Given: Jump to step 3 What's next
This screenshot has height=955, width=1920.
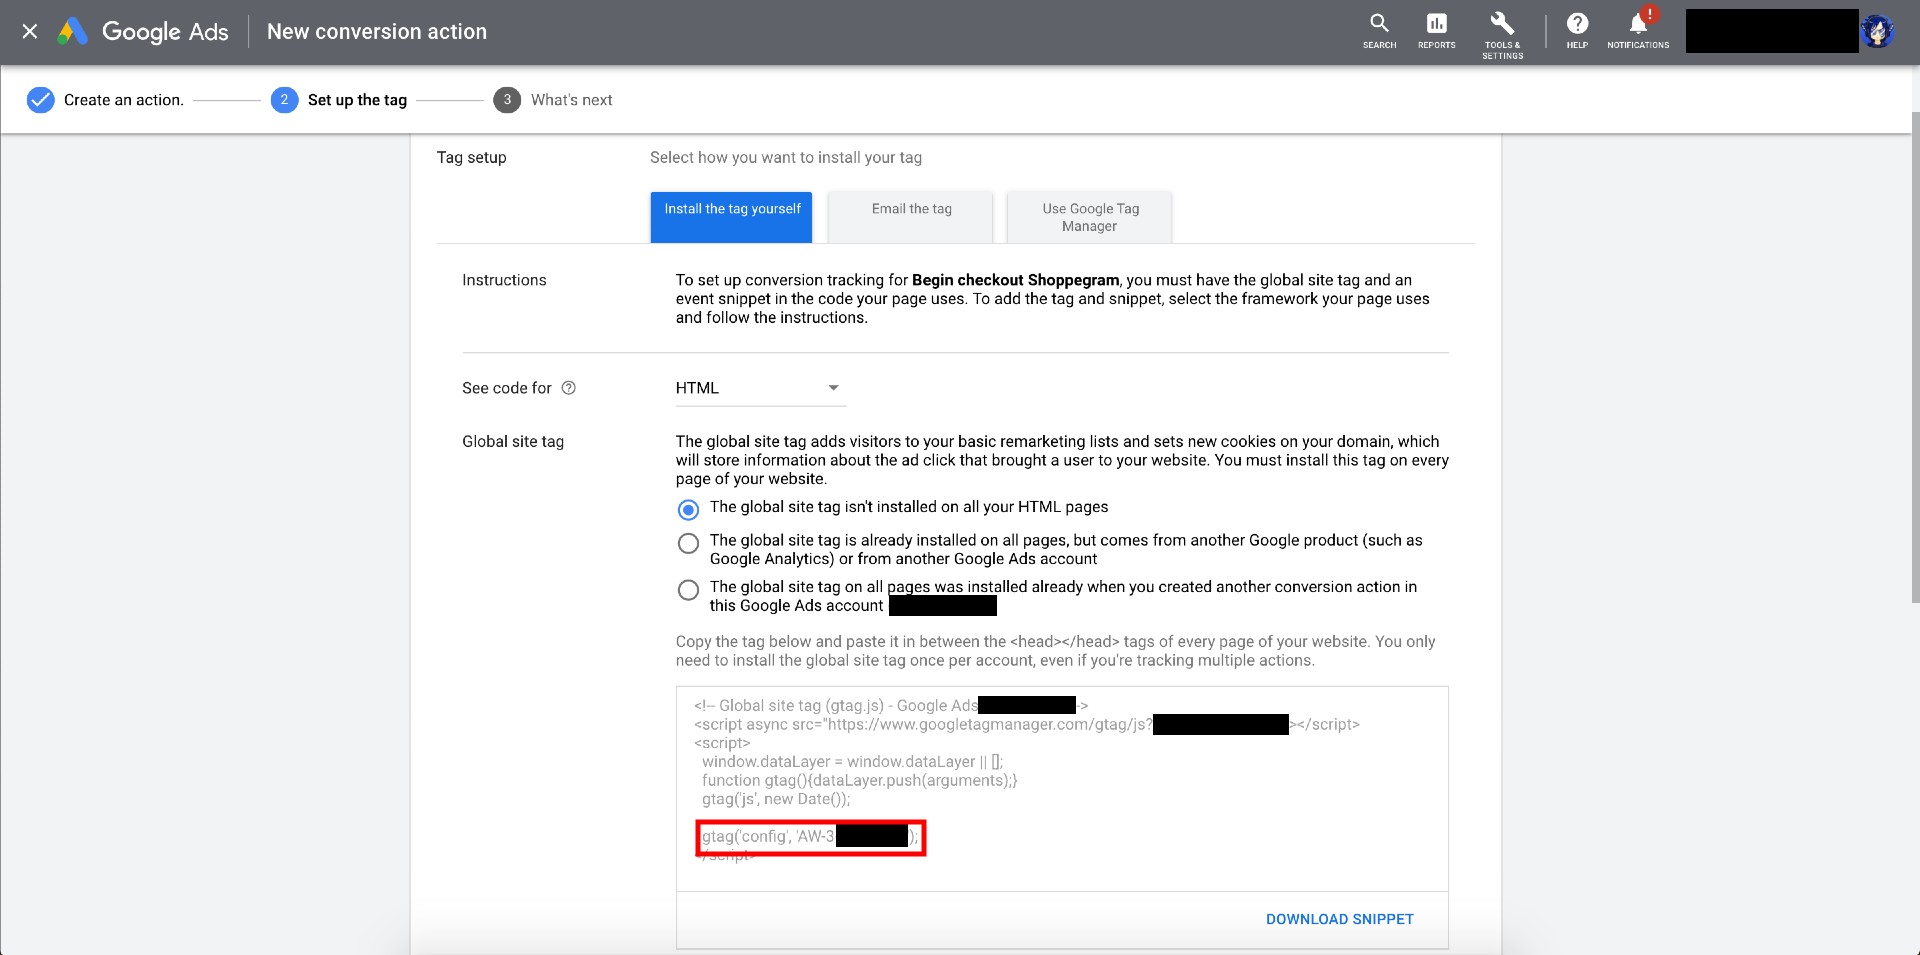Looking at the screenshot, I should [553, 100].
